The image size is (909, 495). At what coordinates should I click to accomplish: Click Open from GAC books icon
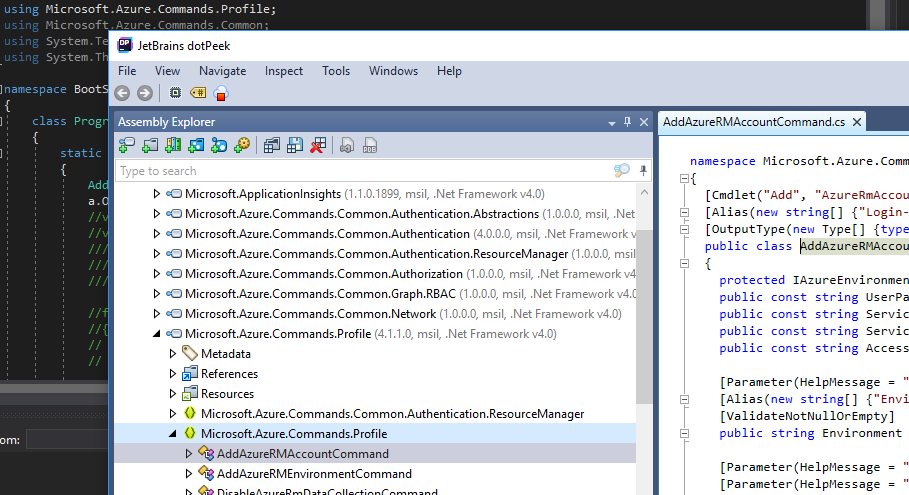click(x=173, y=145)
